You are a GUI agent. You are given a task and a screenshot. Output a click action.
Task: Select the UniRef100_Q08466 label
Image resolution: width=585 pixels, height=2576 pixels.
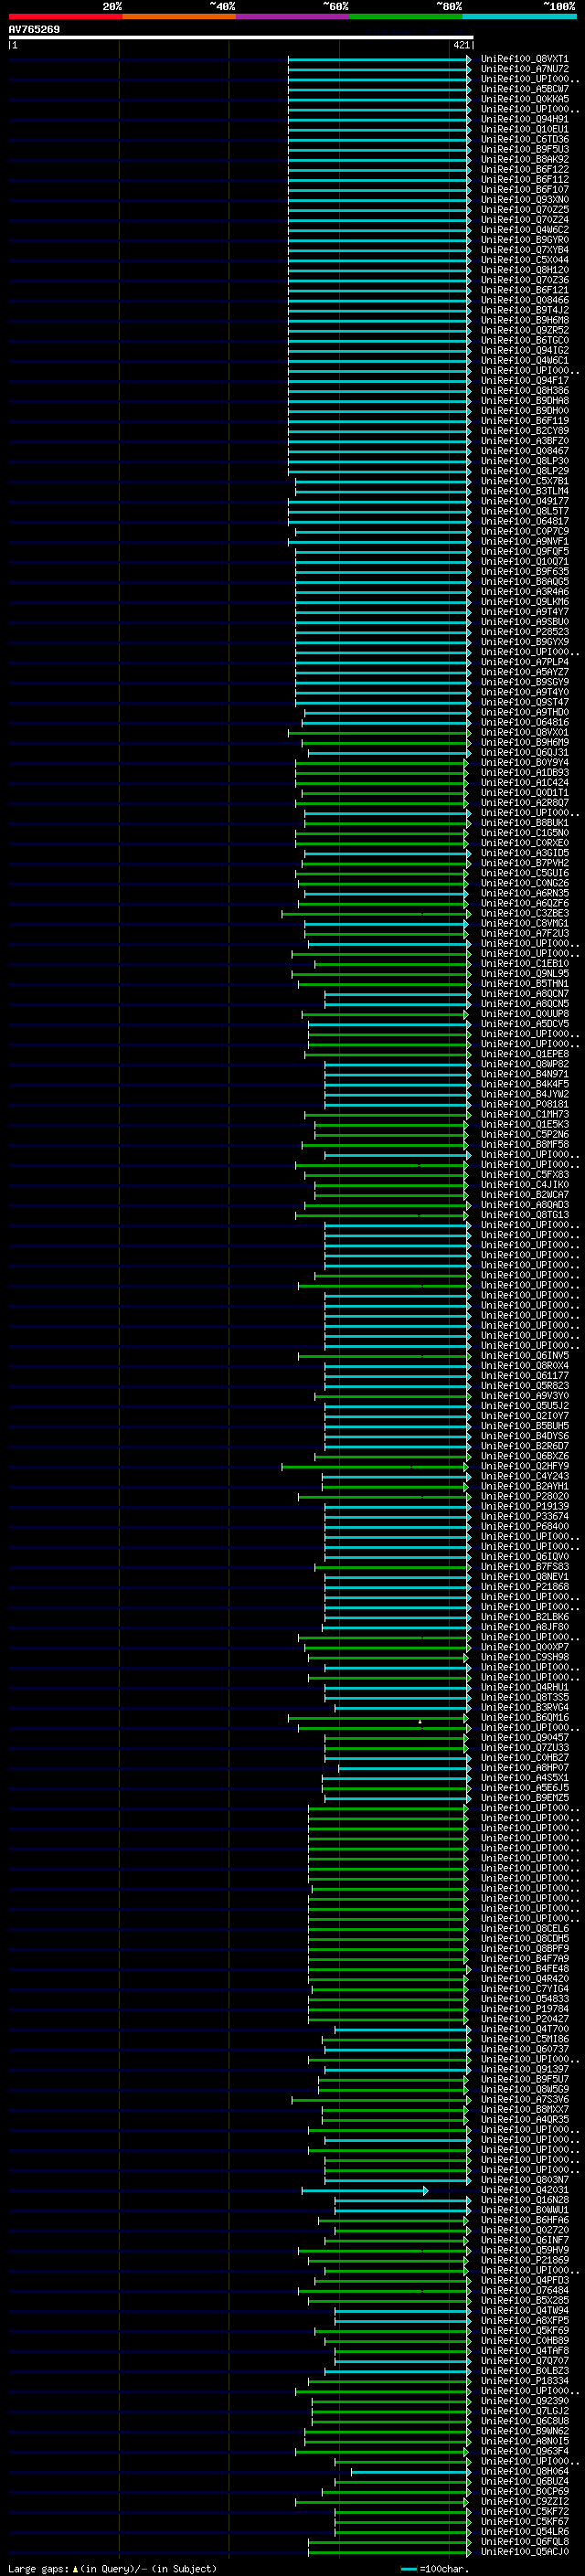(x=524, y=300)
